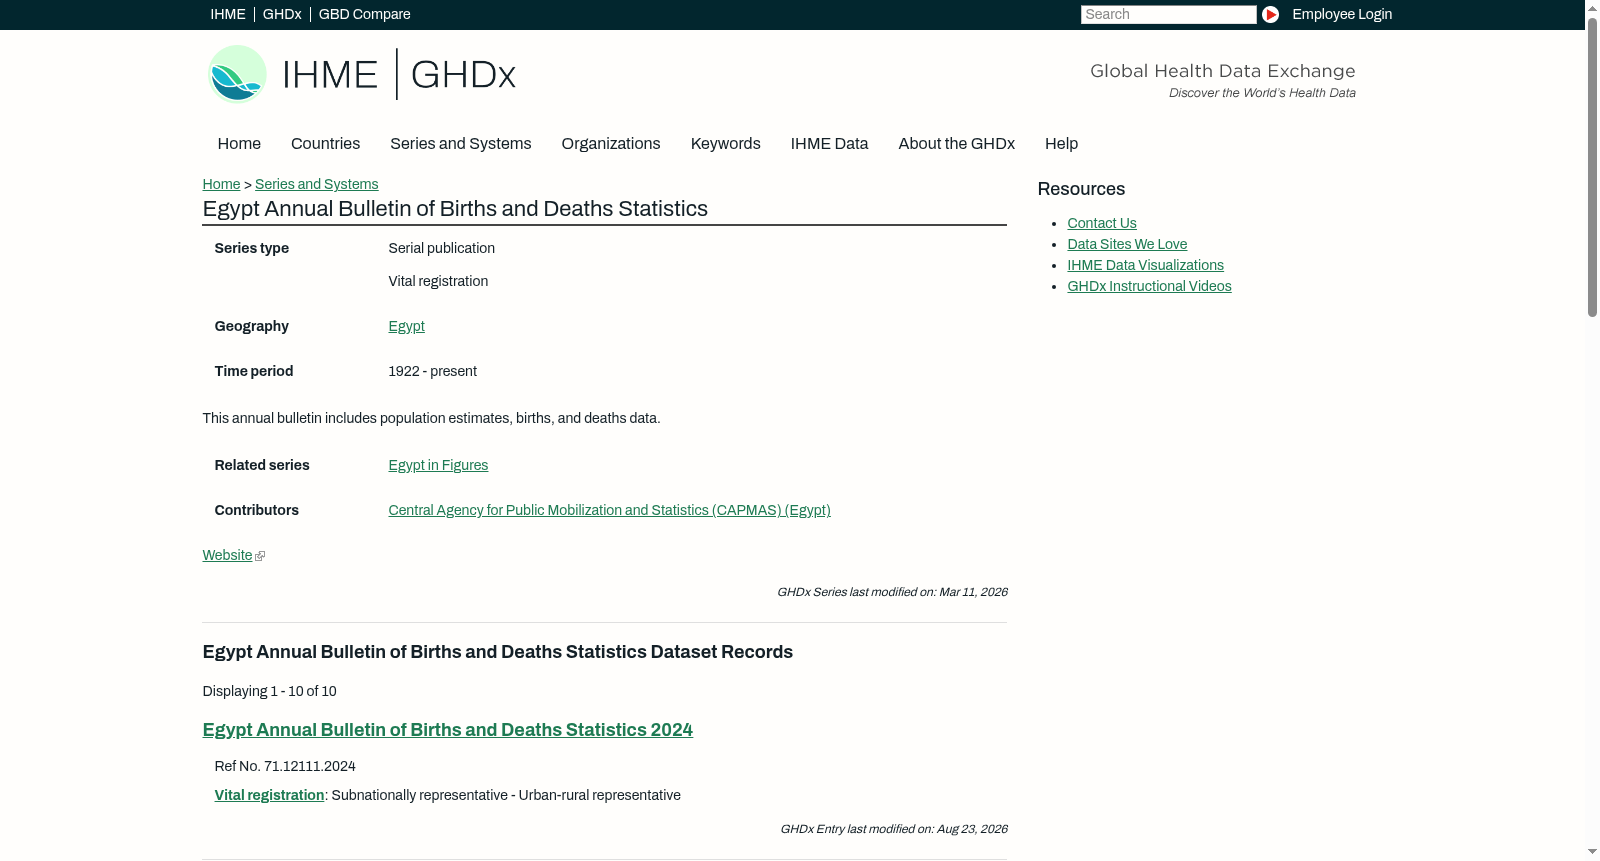Open the Help menu
Screen dimensions: 1600x861
(x=1061, y=143)
